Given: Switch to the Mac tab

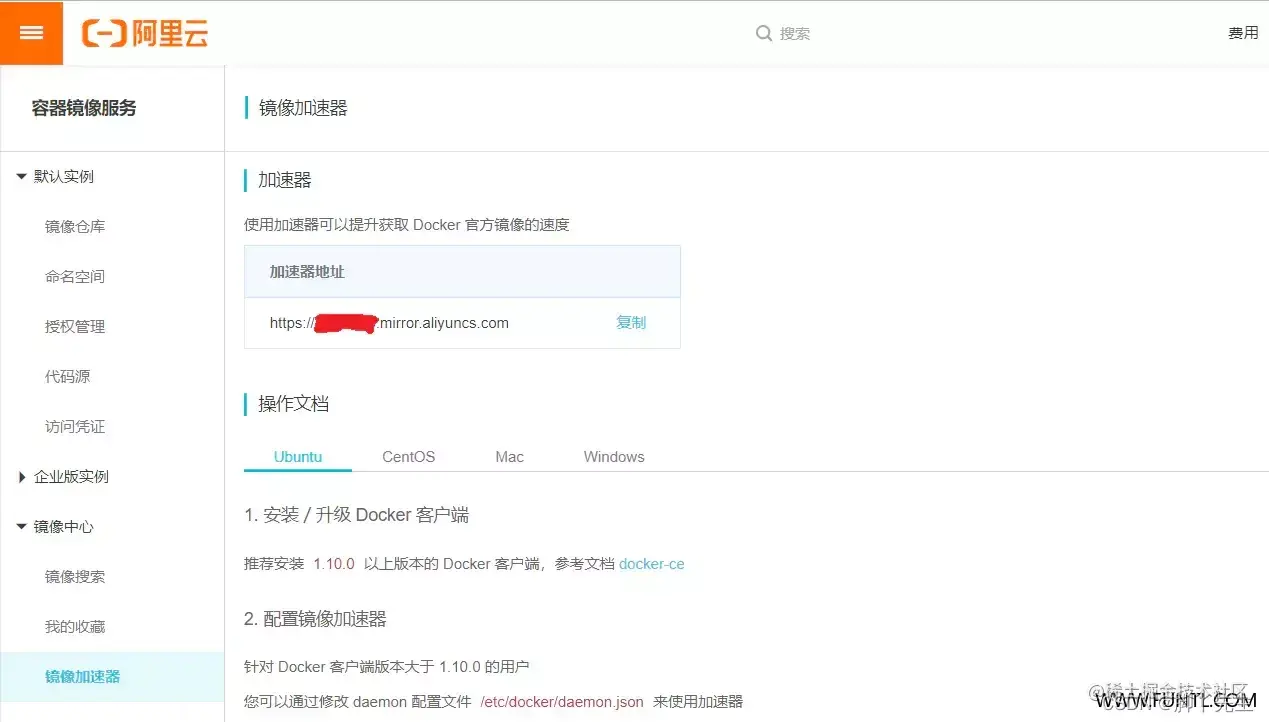Looking at the screenshot, I should click(x=509, y=456).
